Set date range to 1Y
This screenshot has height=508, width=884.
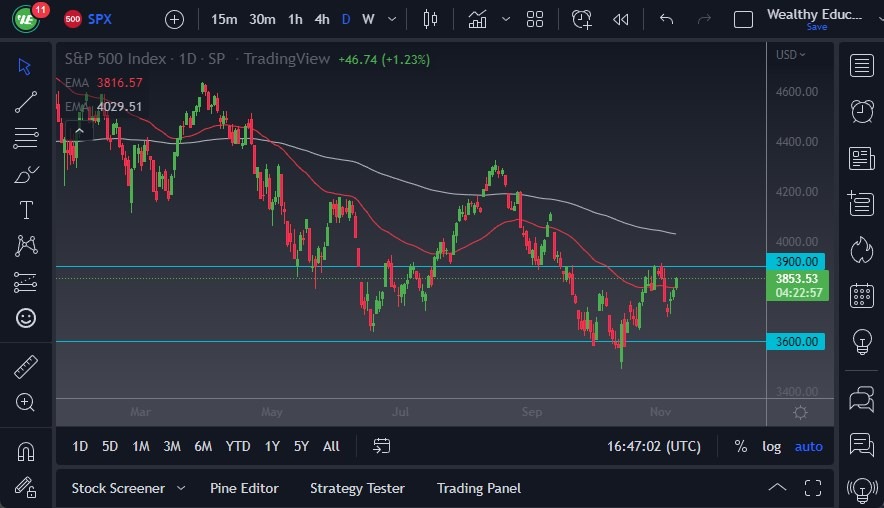coord(272,447)
